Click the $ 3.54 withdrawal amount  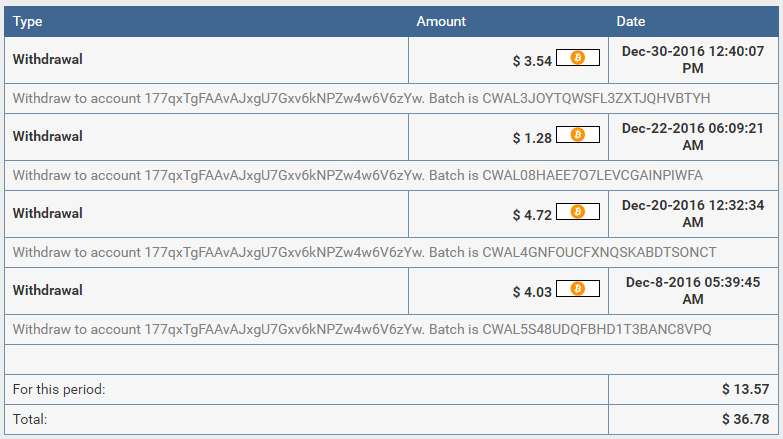pyautogui.click(x=532, y=61)
